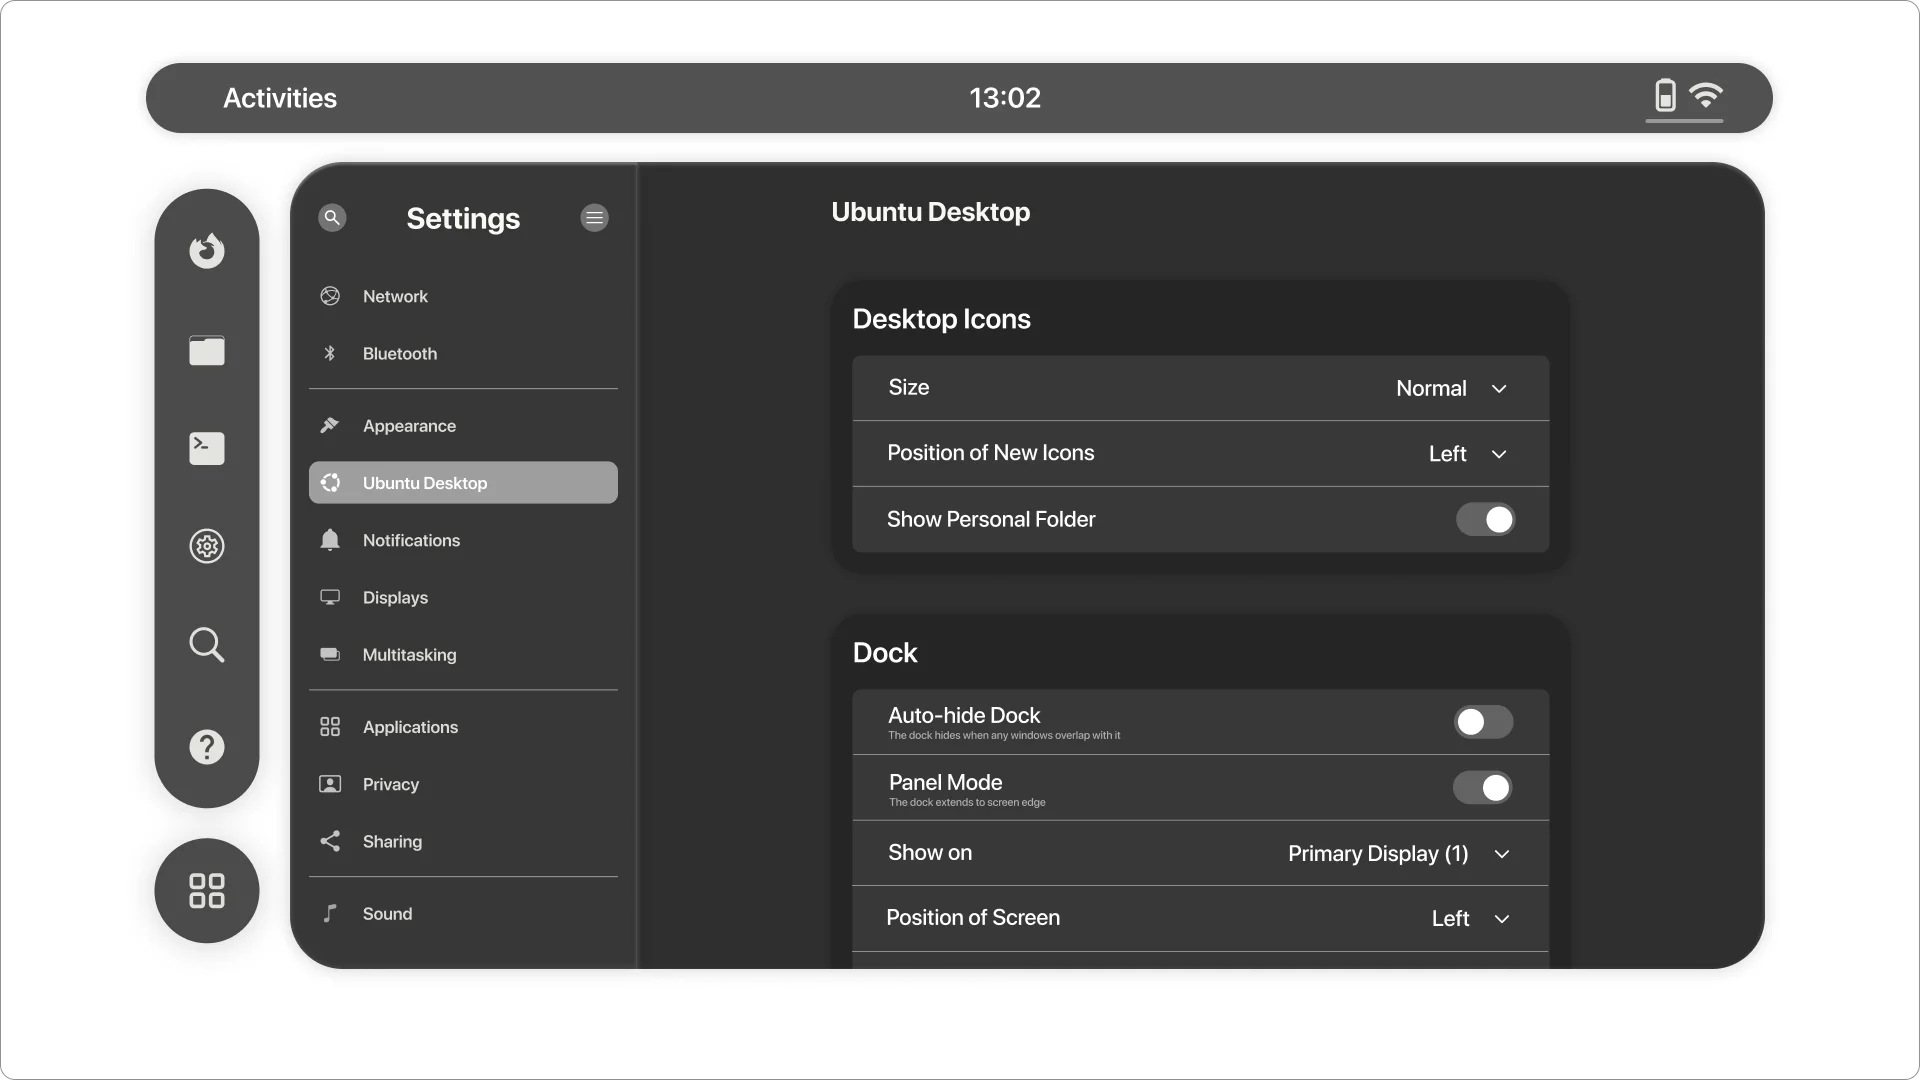This screenshot has width=1920, height=1080.
Task: Click 'The dock hides when any windows overlap' text
Action: click(x=1004, y=735)
